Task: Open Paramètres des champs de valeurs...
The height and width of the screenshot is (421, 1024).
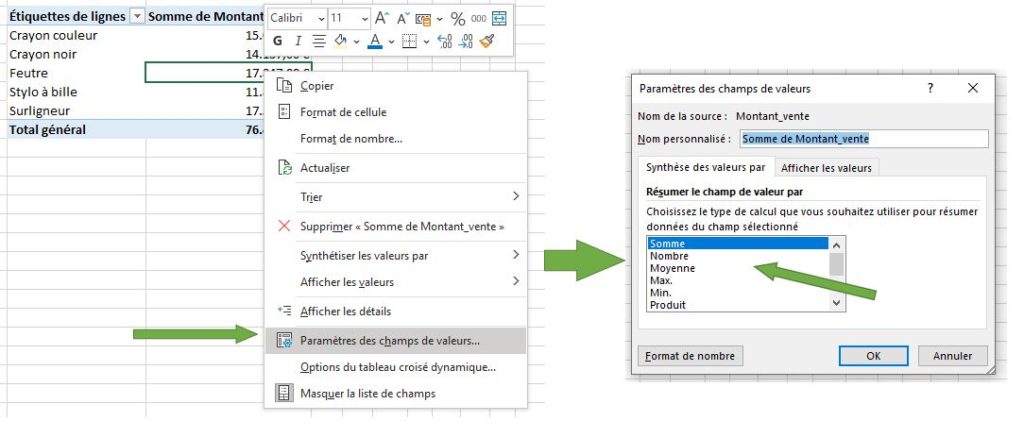Action: pyautogui.click(x=395, y=340)
